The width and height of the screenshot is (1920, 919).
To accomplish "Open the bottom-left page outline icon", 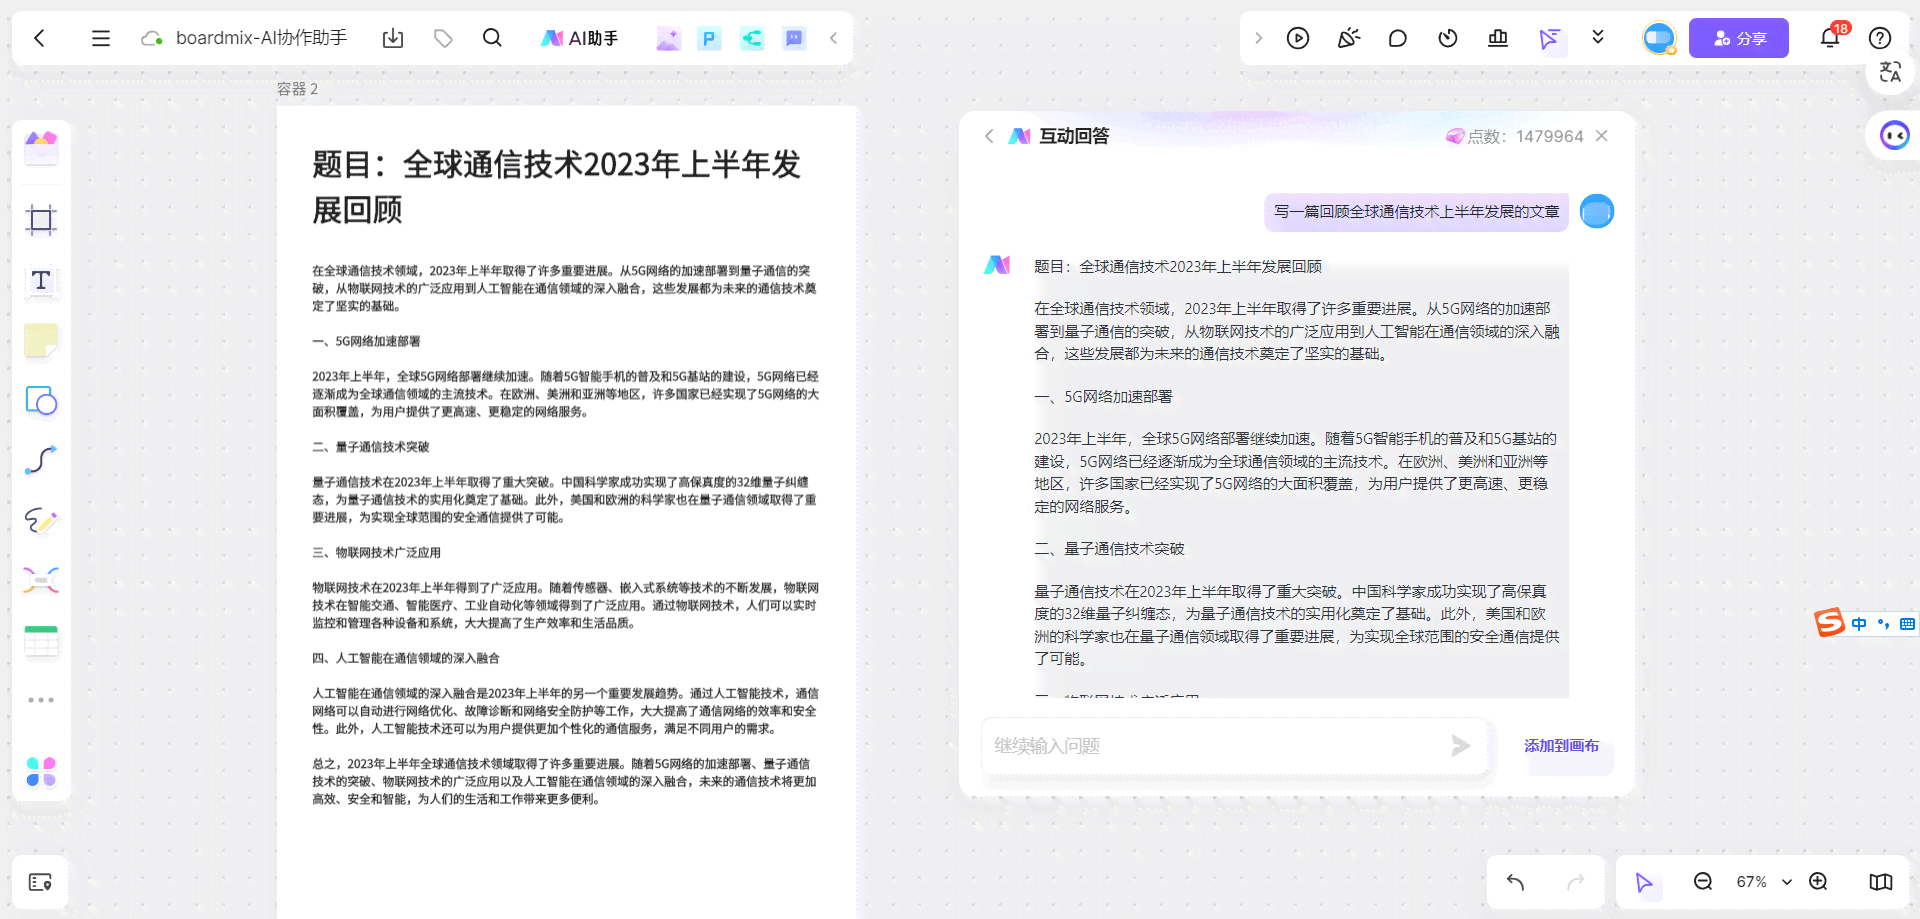I will point(40,882).
